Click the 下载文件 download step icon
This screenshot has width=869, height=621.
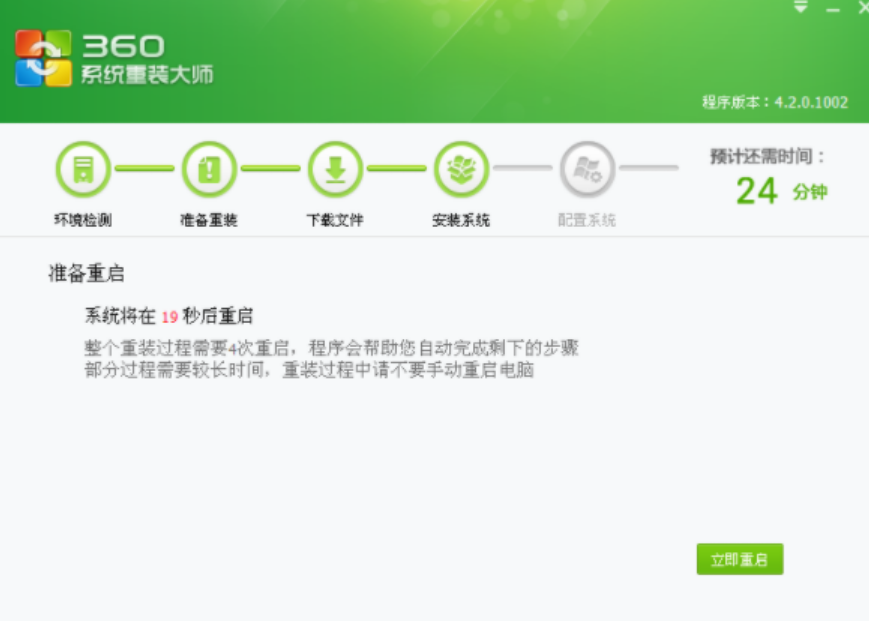335,169
